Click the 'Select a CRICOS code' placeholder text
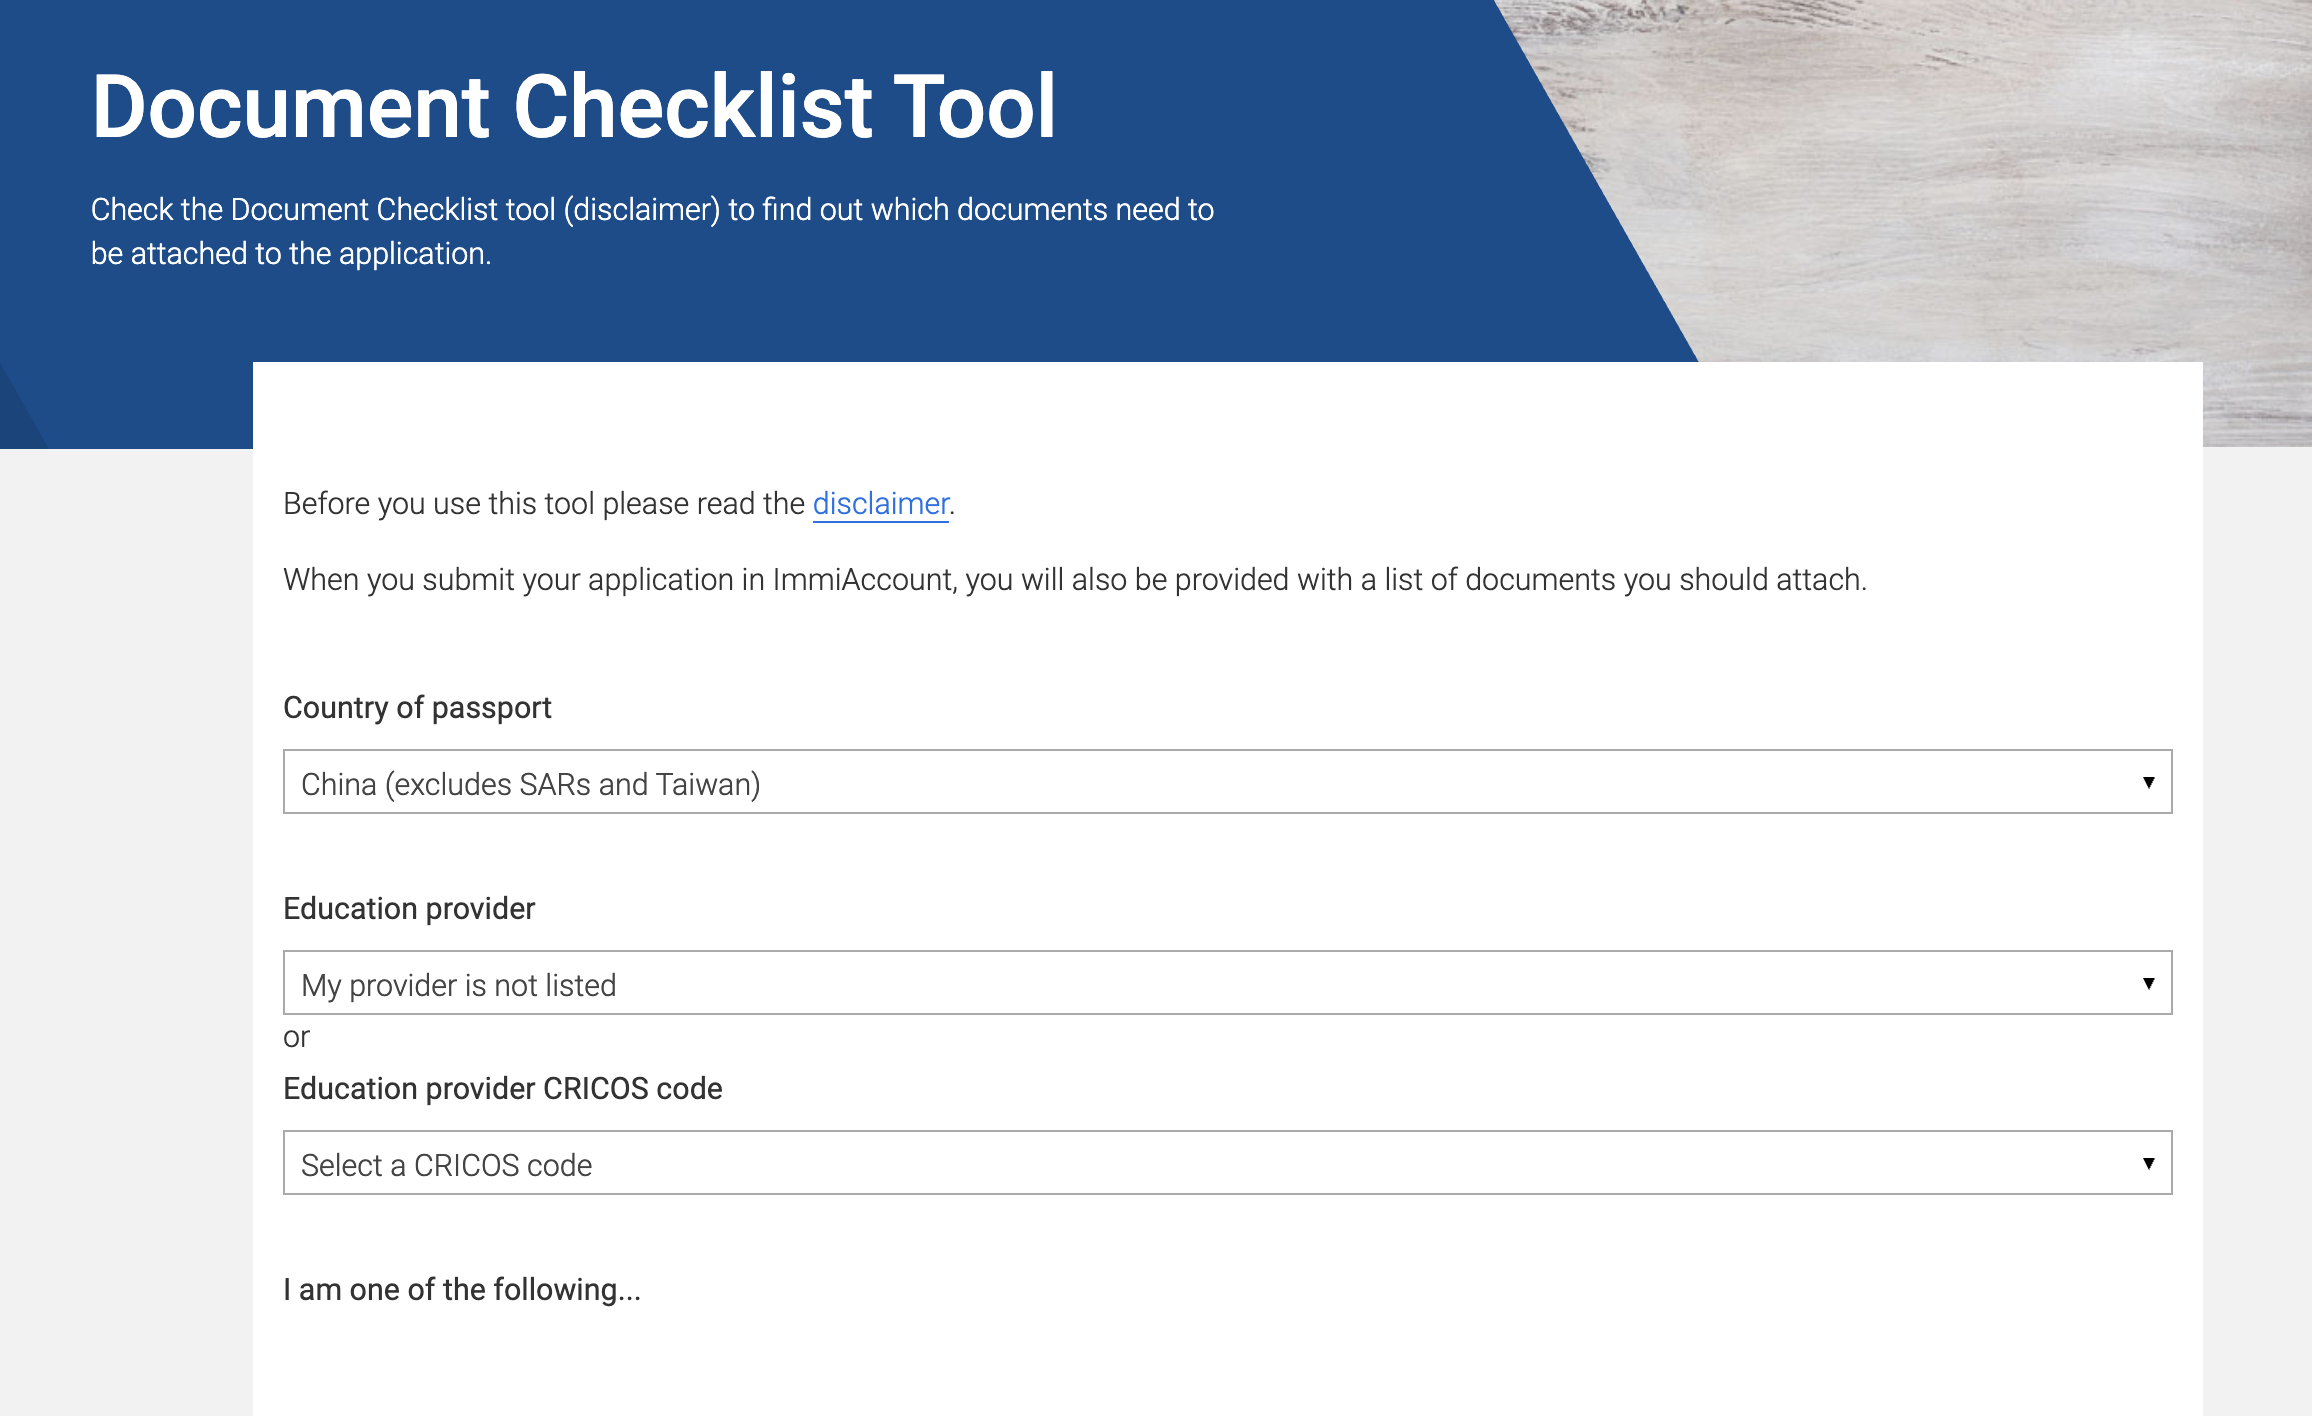 tap(446, 1166)
